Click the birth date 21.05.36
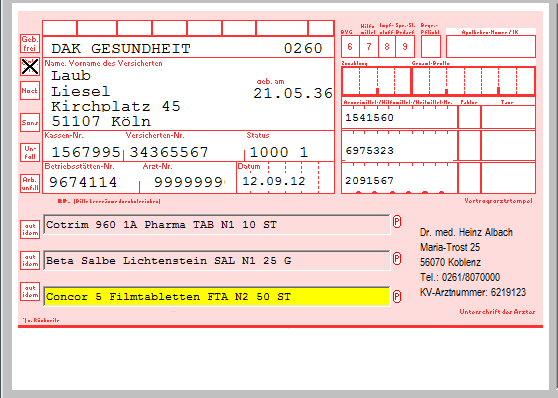 point(293,94)
